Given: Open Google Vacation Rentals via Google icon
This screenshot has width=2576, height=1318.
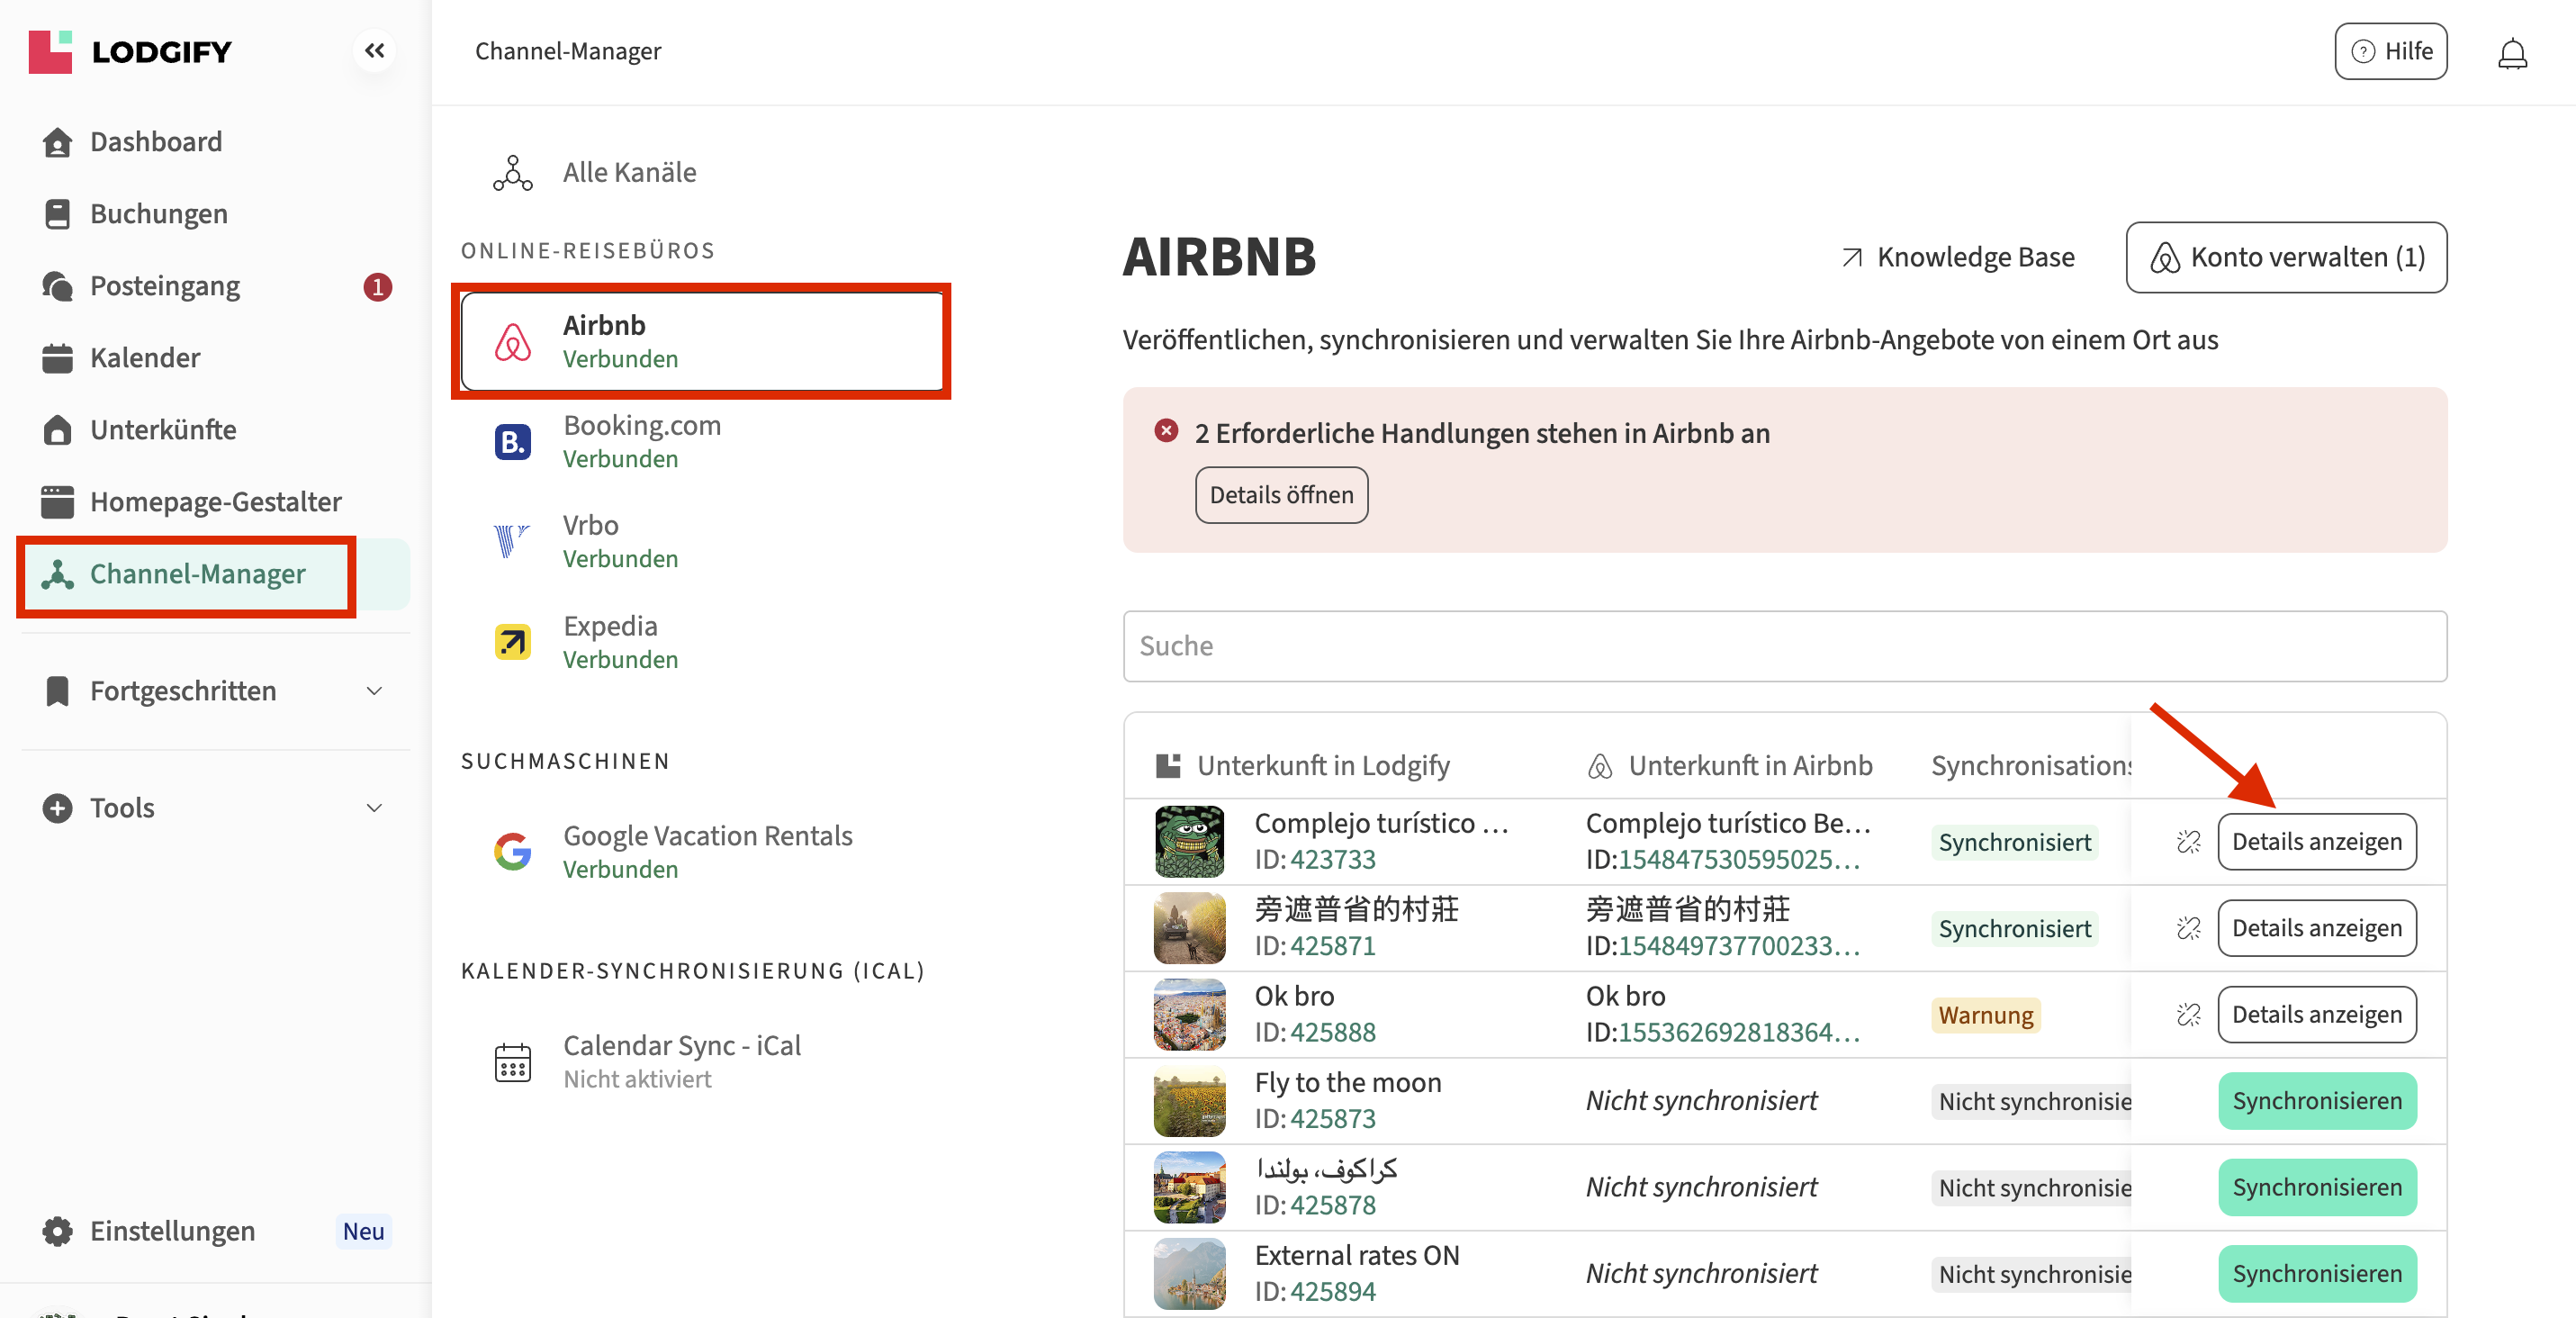Looking at the screenshot, I should click(513, 852).
